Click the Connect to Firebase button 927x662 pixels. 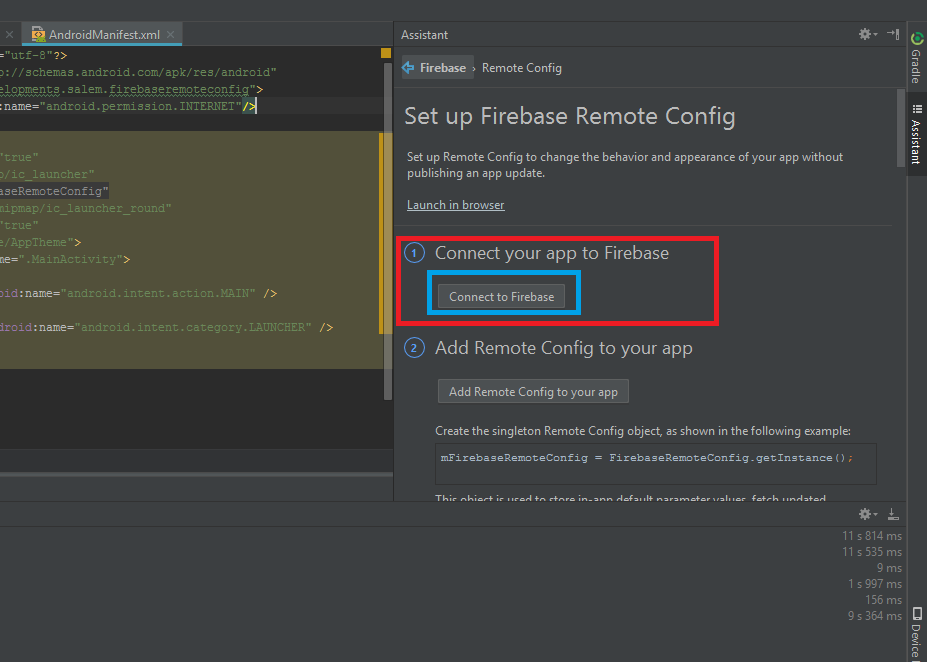(503, 296)
